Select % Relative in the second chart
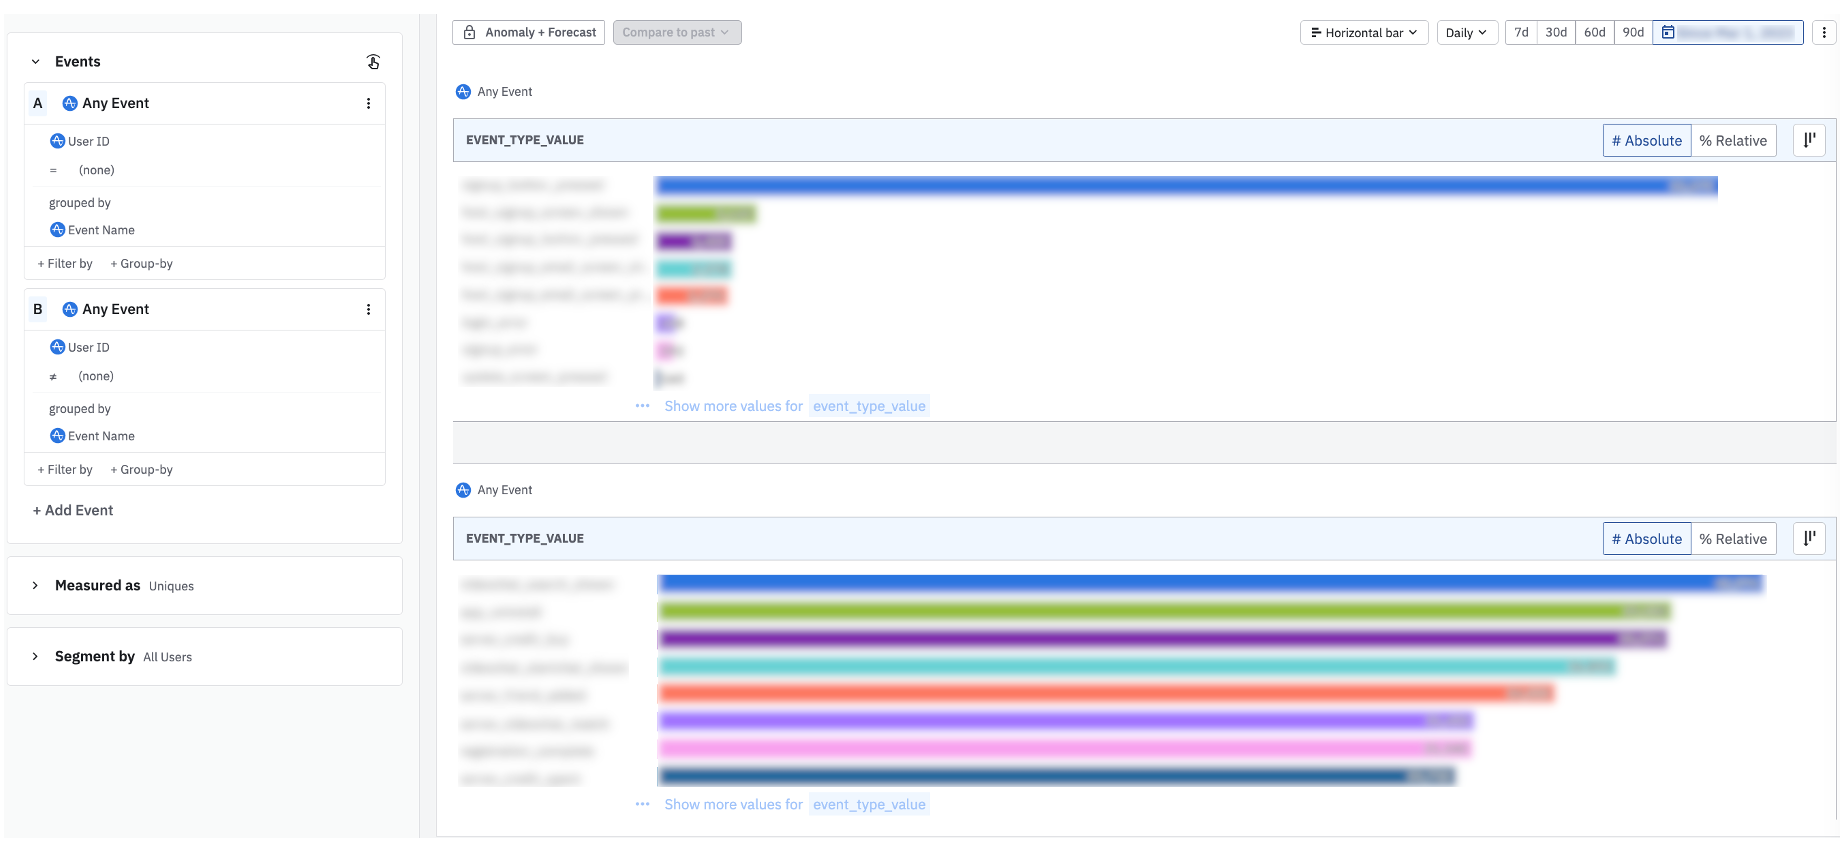Screen dimensions: 1842x842 click(x=1733, y=539)
